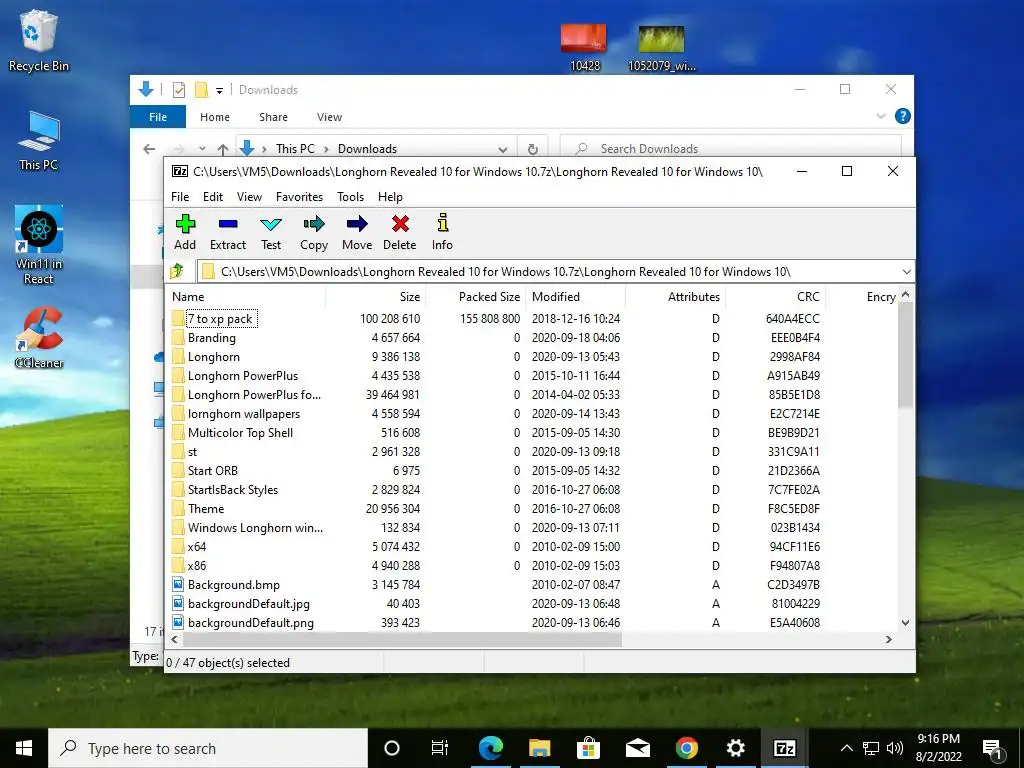This screenshot has width=1024, height=768.
Task: Click the Move toolbar icon
Action: coord(357,232)
